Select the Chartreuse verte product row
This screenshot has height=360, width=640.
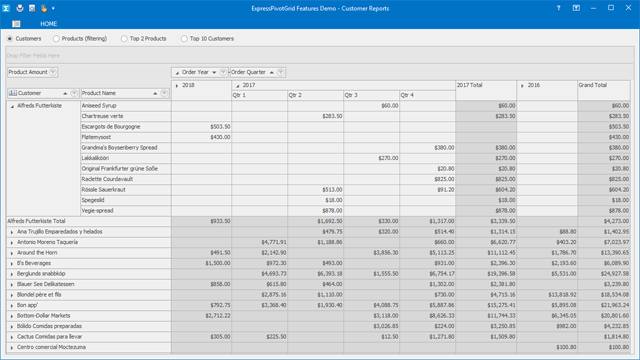pyautogui.click(x=126, y=116)
